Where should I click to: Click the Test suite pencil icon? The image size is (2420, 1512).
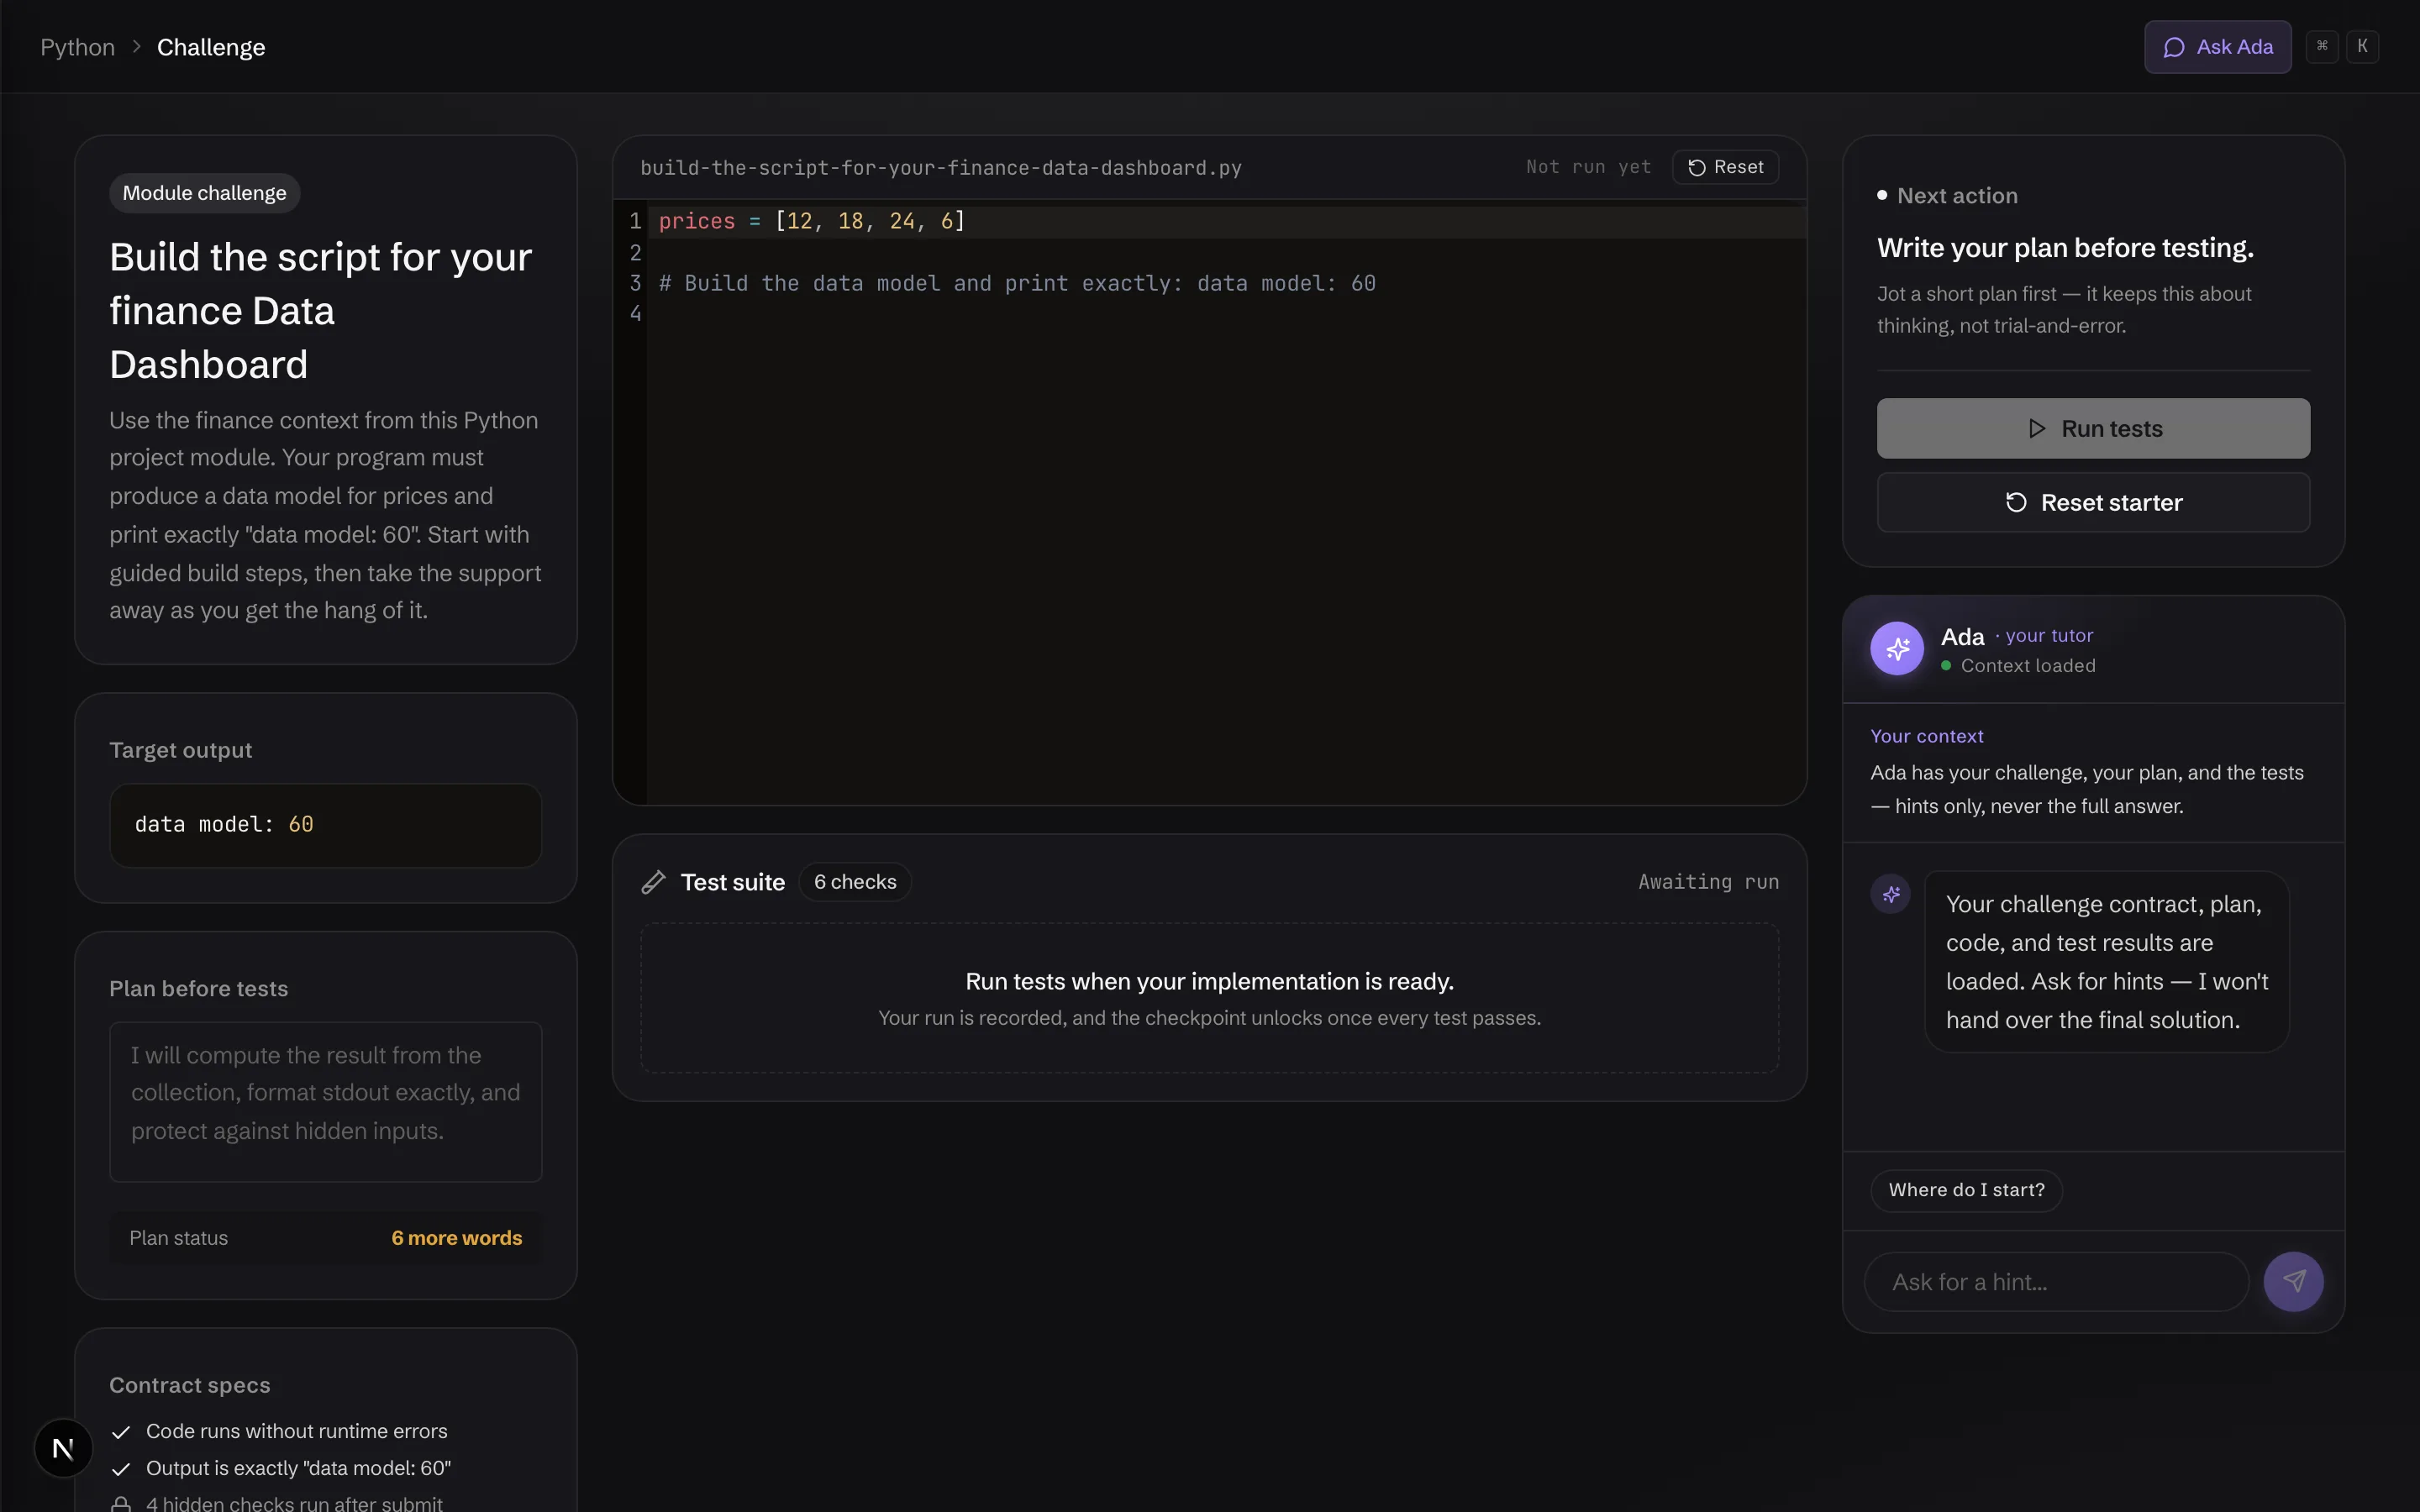653,882
